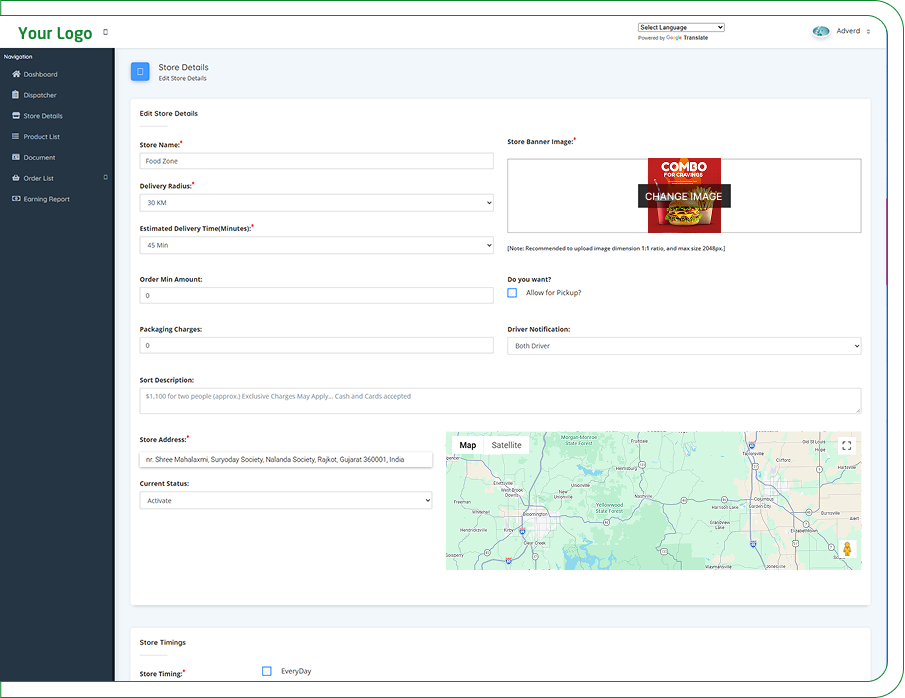Image resolution: width=905 pixels, height=698 pixels.
Task: Click the Street View pegman icon
Action: 847,548
